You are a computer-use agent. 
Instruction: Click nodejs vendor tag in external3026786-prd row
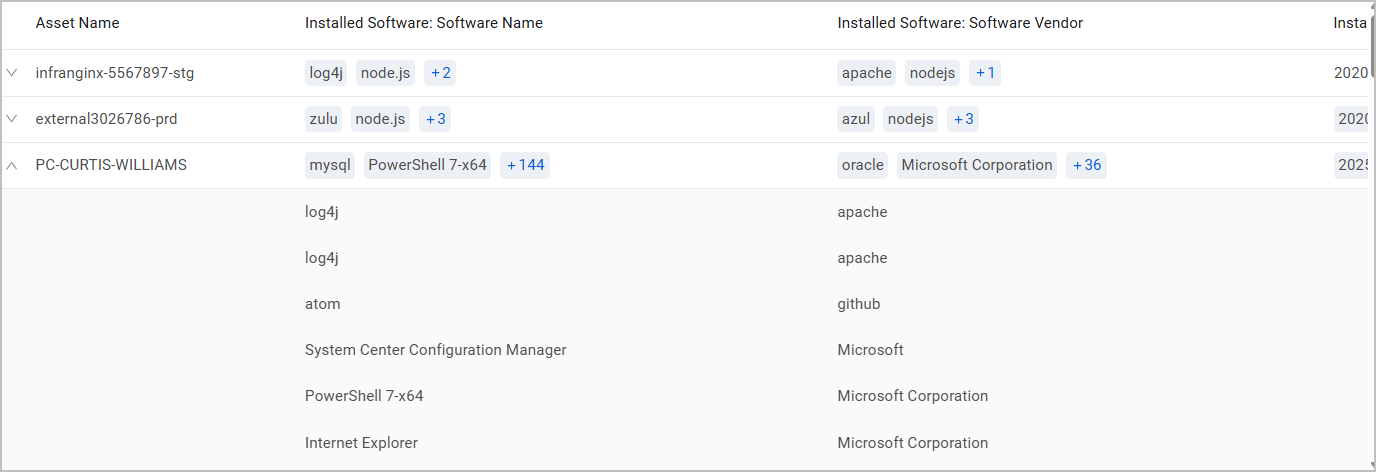pos(911,119)
